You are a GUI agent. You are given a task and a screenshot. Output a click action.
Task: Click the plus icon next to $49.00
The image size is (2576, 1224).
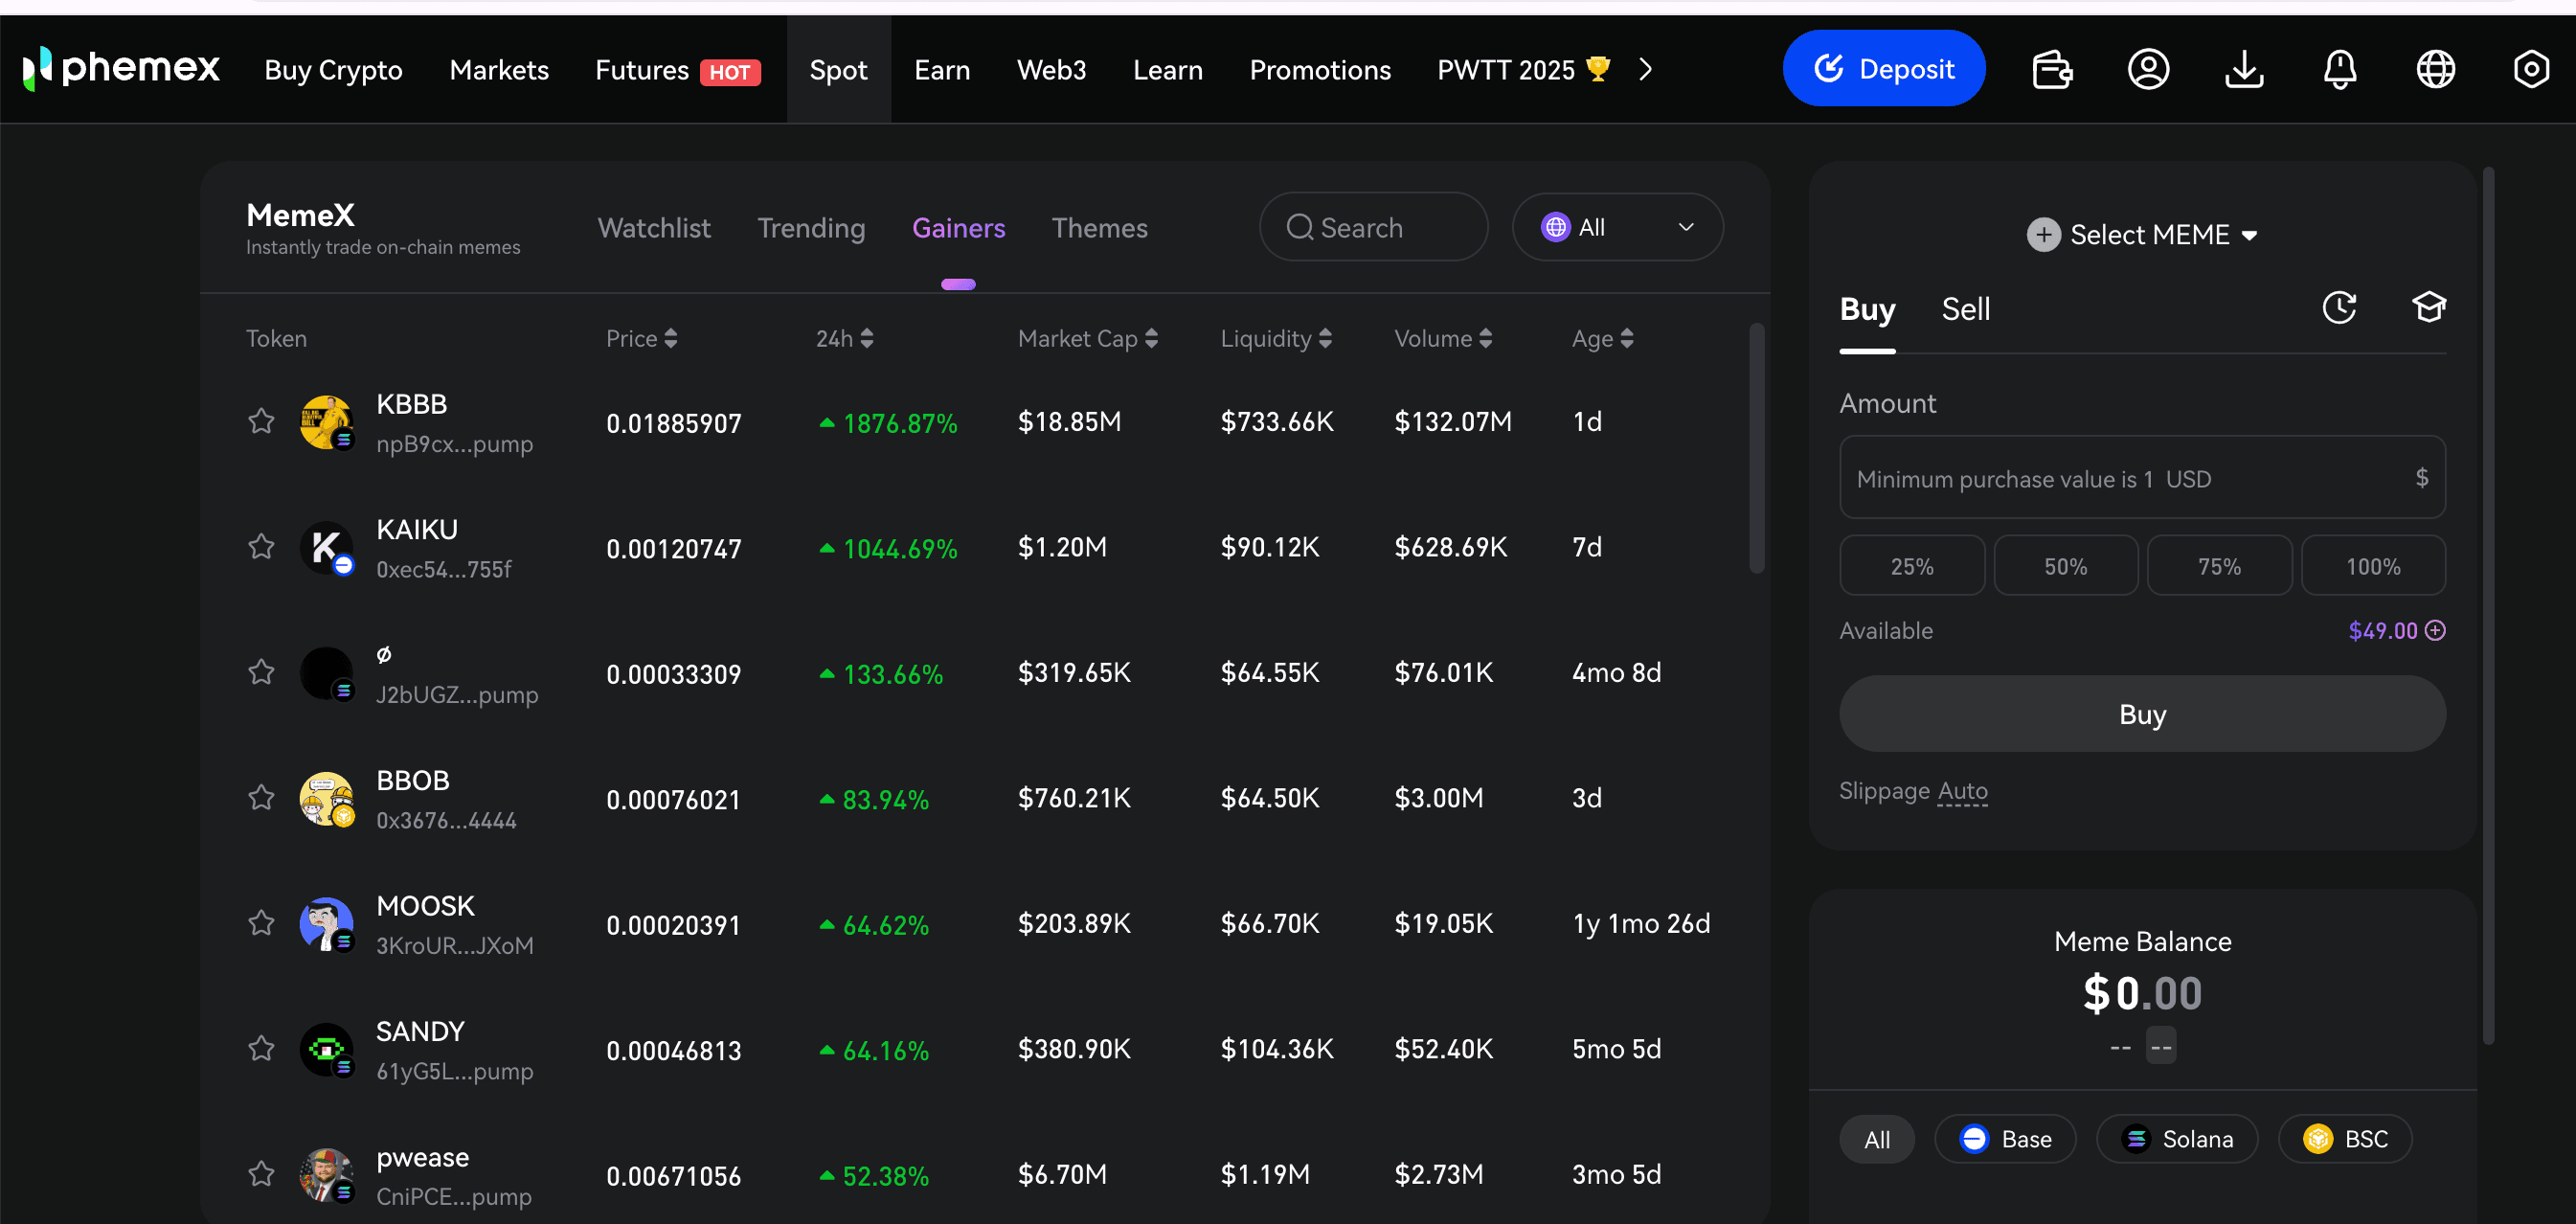click(x=2436, y=630)
